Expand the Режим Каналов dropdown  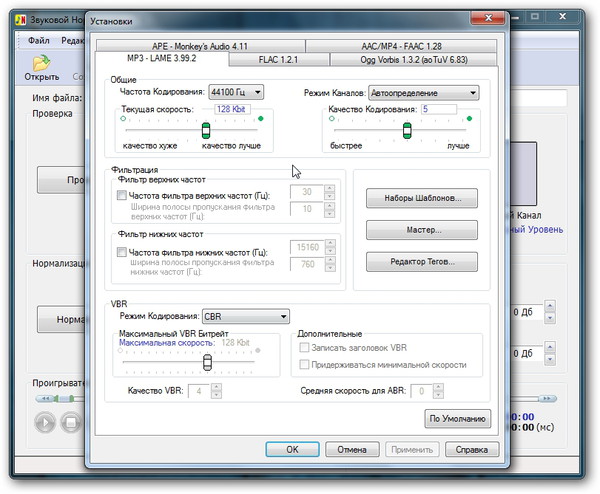424,92
